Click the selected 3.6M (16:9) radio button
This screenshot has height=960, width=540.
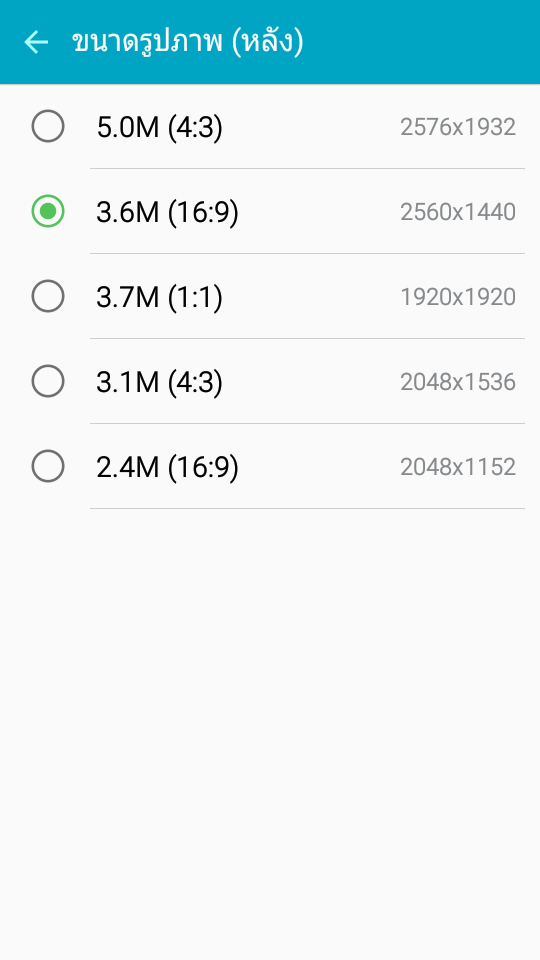(48, 211)
